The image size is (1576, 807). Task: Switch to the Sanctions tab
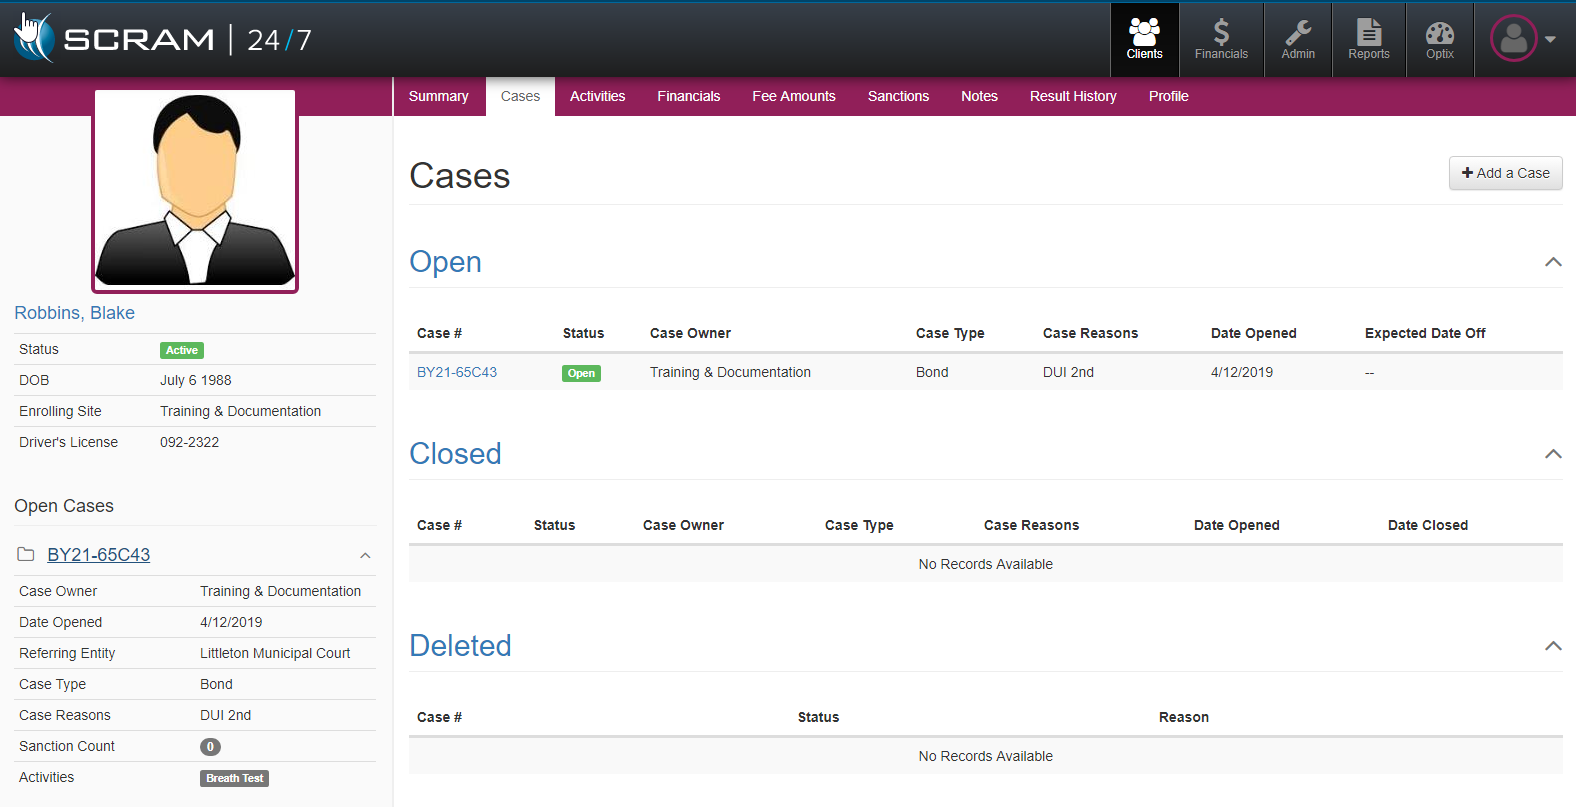coord(898,97)
